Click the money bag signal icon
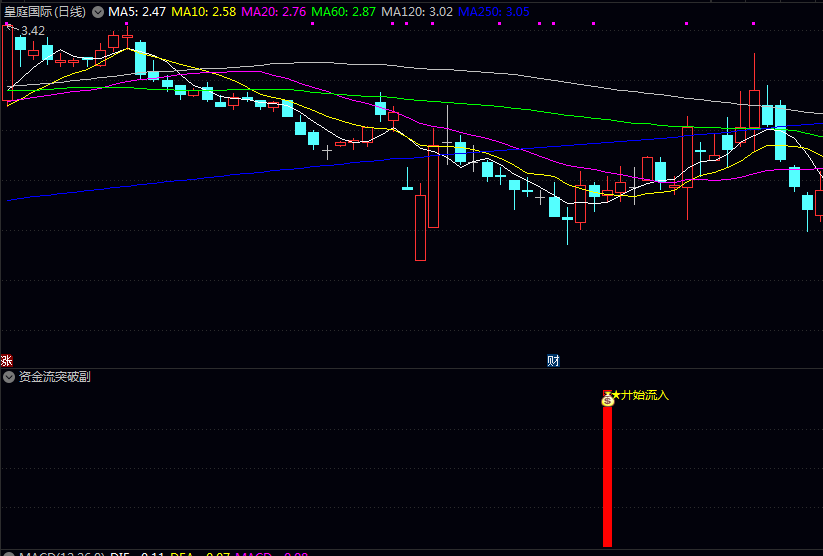The image size is (823, 556). click(x=607, y=400)
